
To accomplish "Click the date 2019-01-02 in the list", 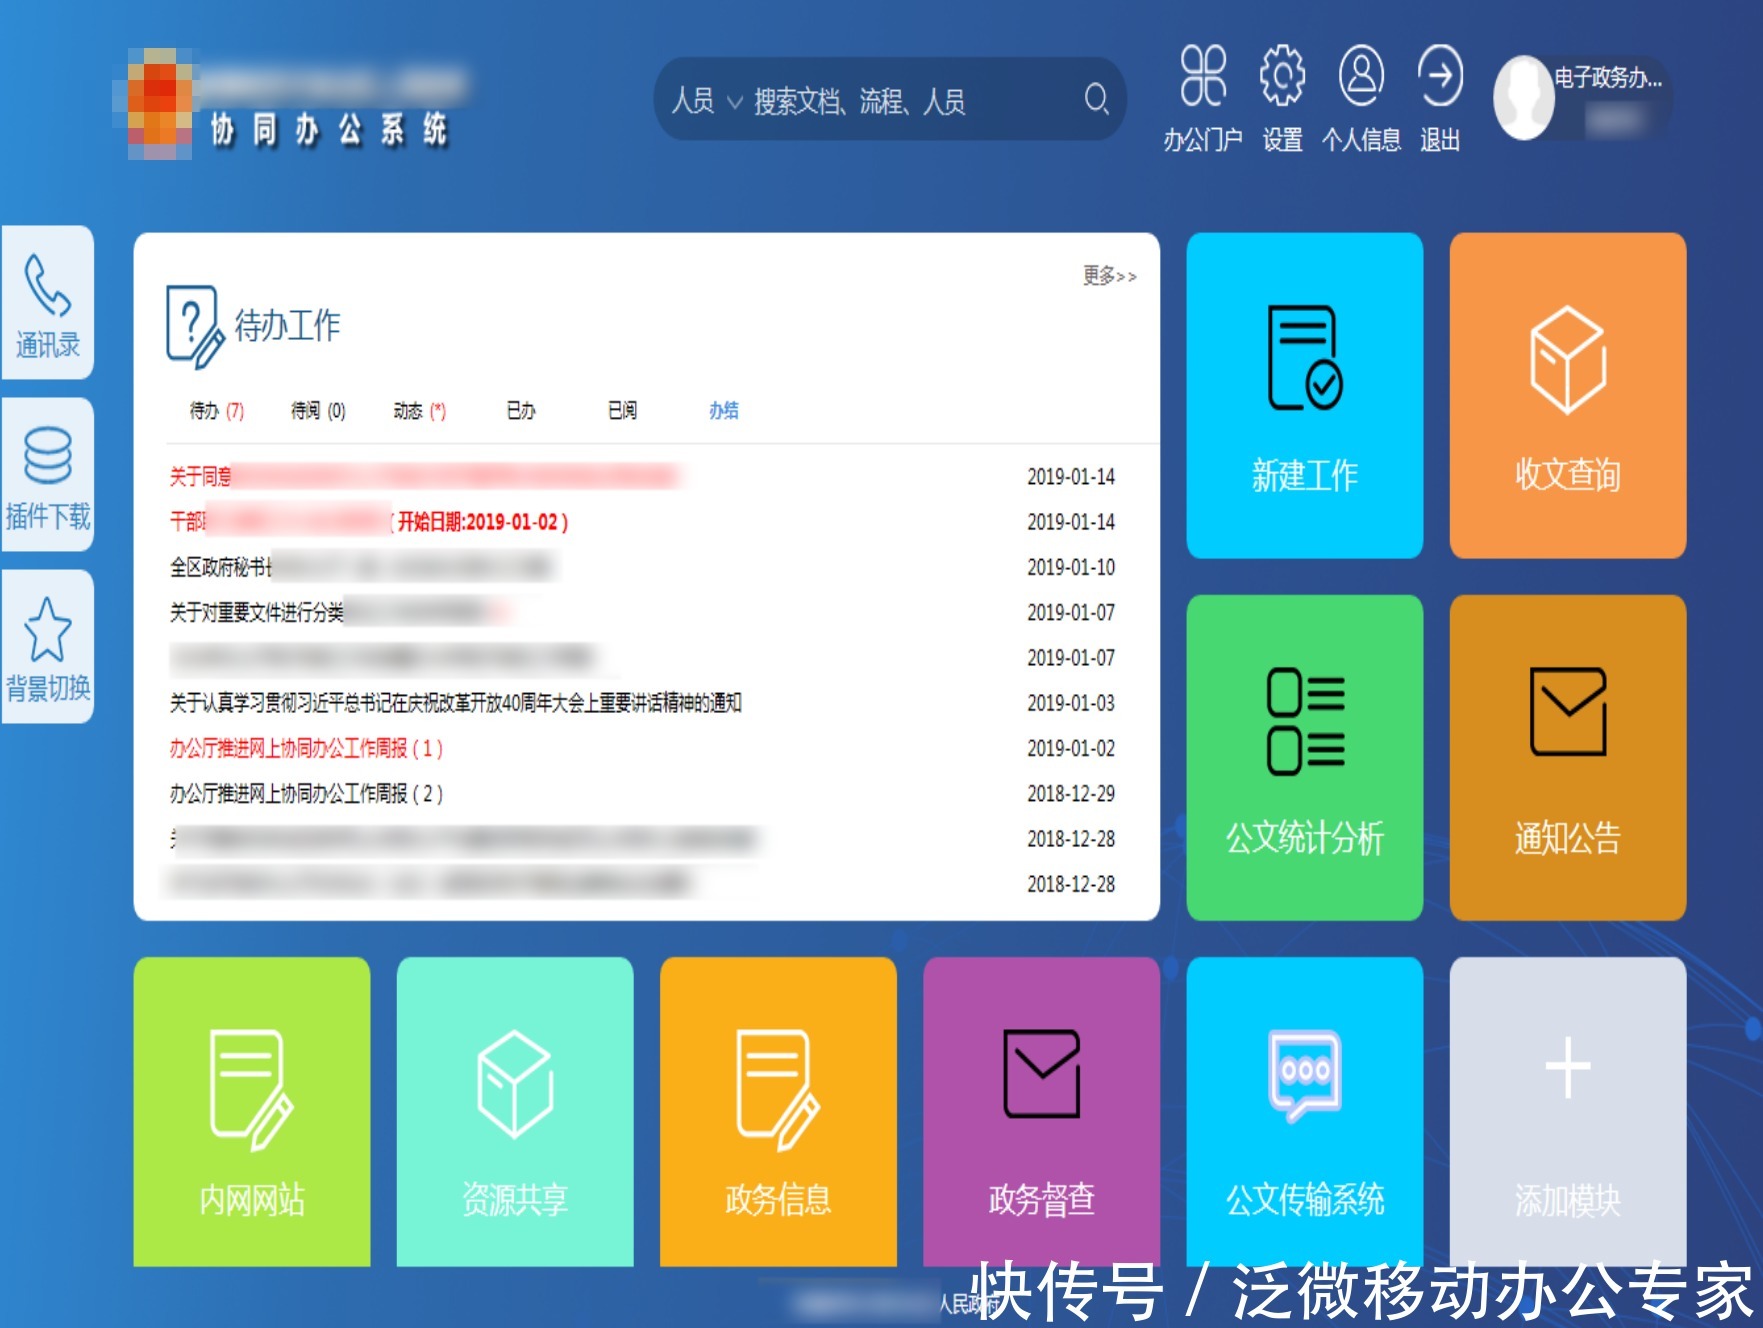I will (x=1071, y=748).
